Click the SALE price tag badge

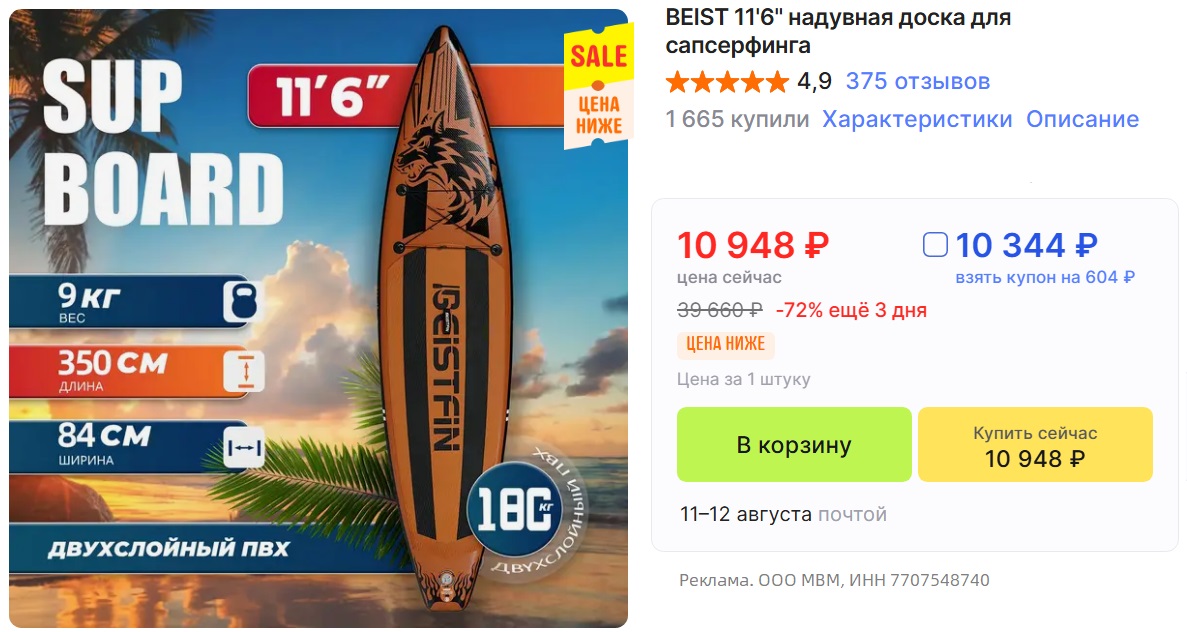pyautogui.click(x=599, y=87)
